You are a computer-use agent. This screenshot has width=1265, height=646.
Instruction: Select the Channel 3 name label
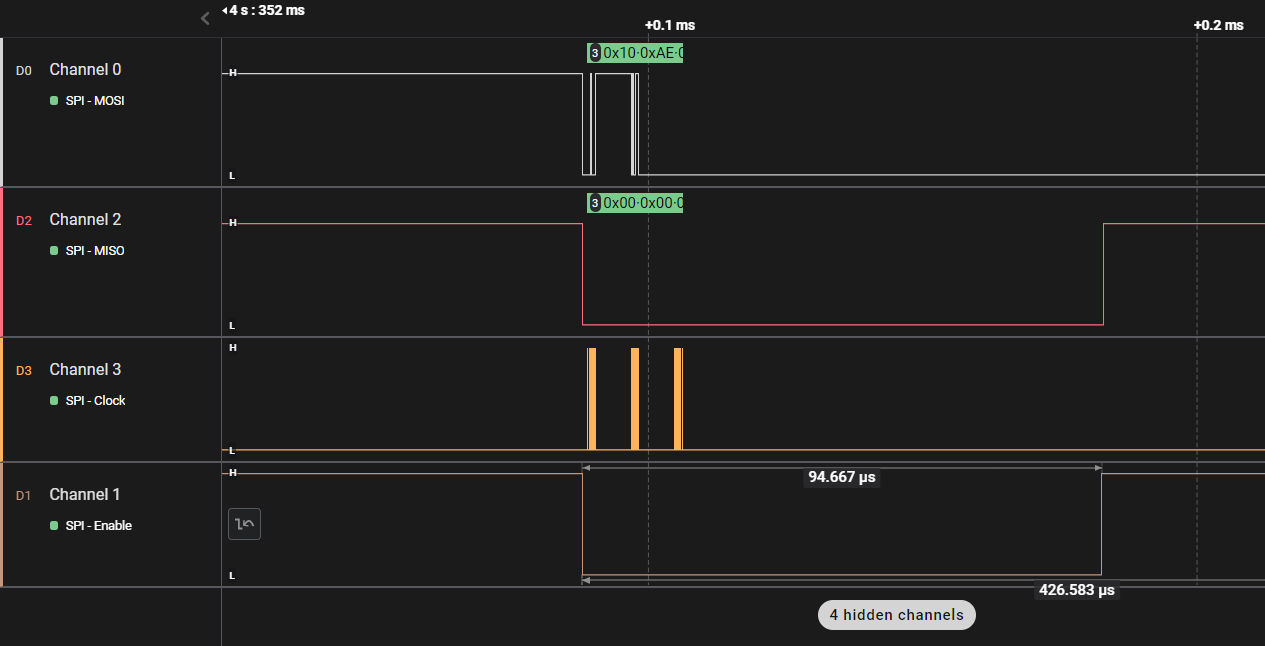click(85, 370)
